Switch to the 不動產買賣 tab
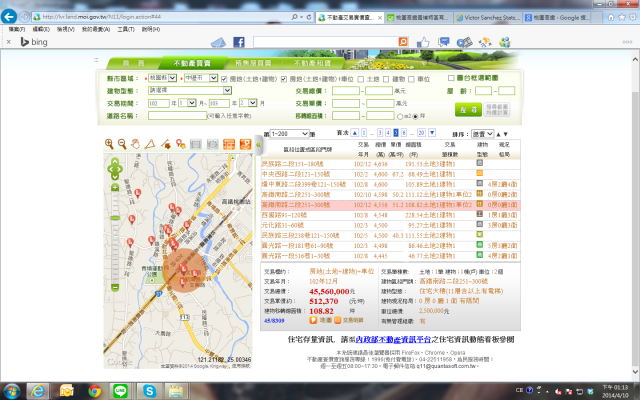 point(192,63)
